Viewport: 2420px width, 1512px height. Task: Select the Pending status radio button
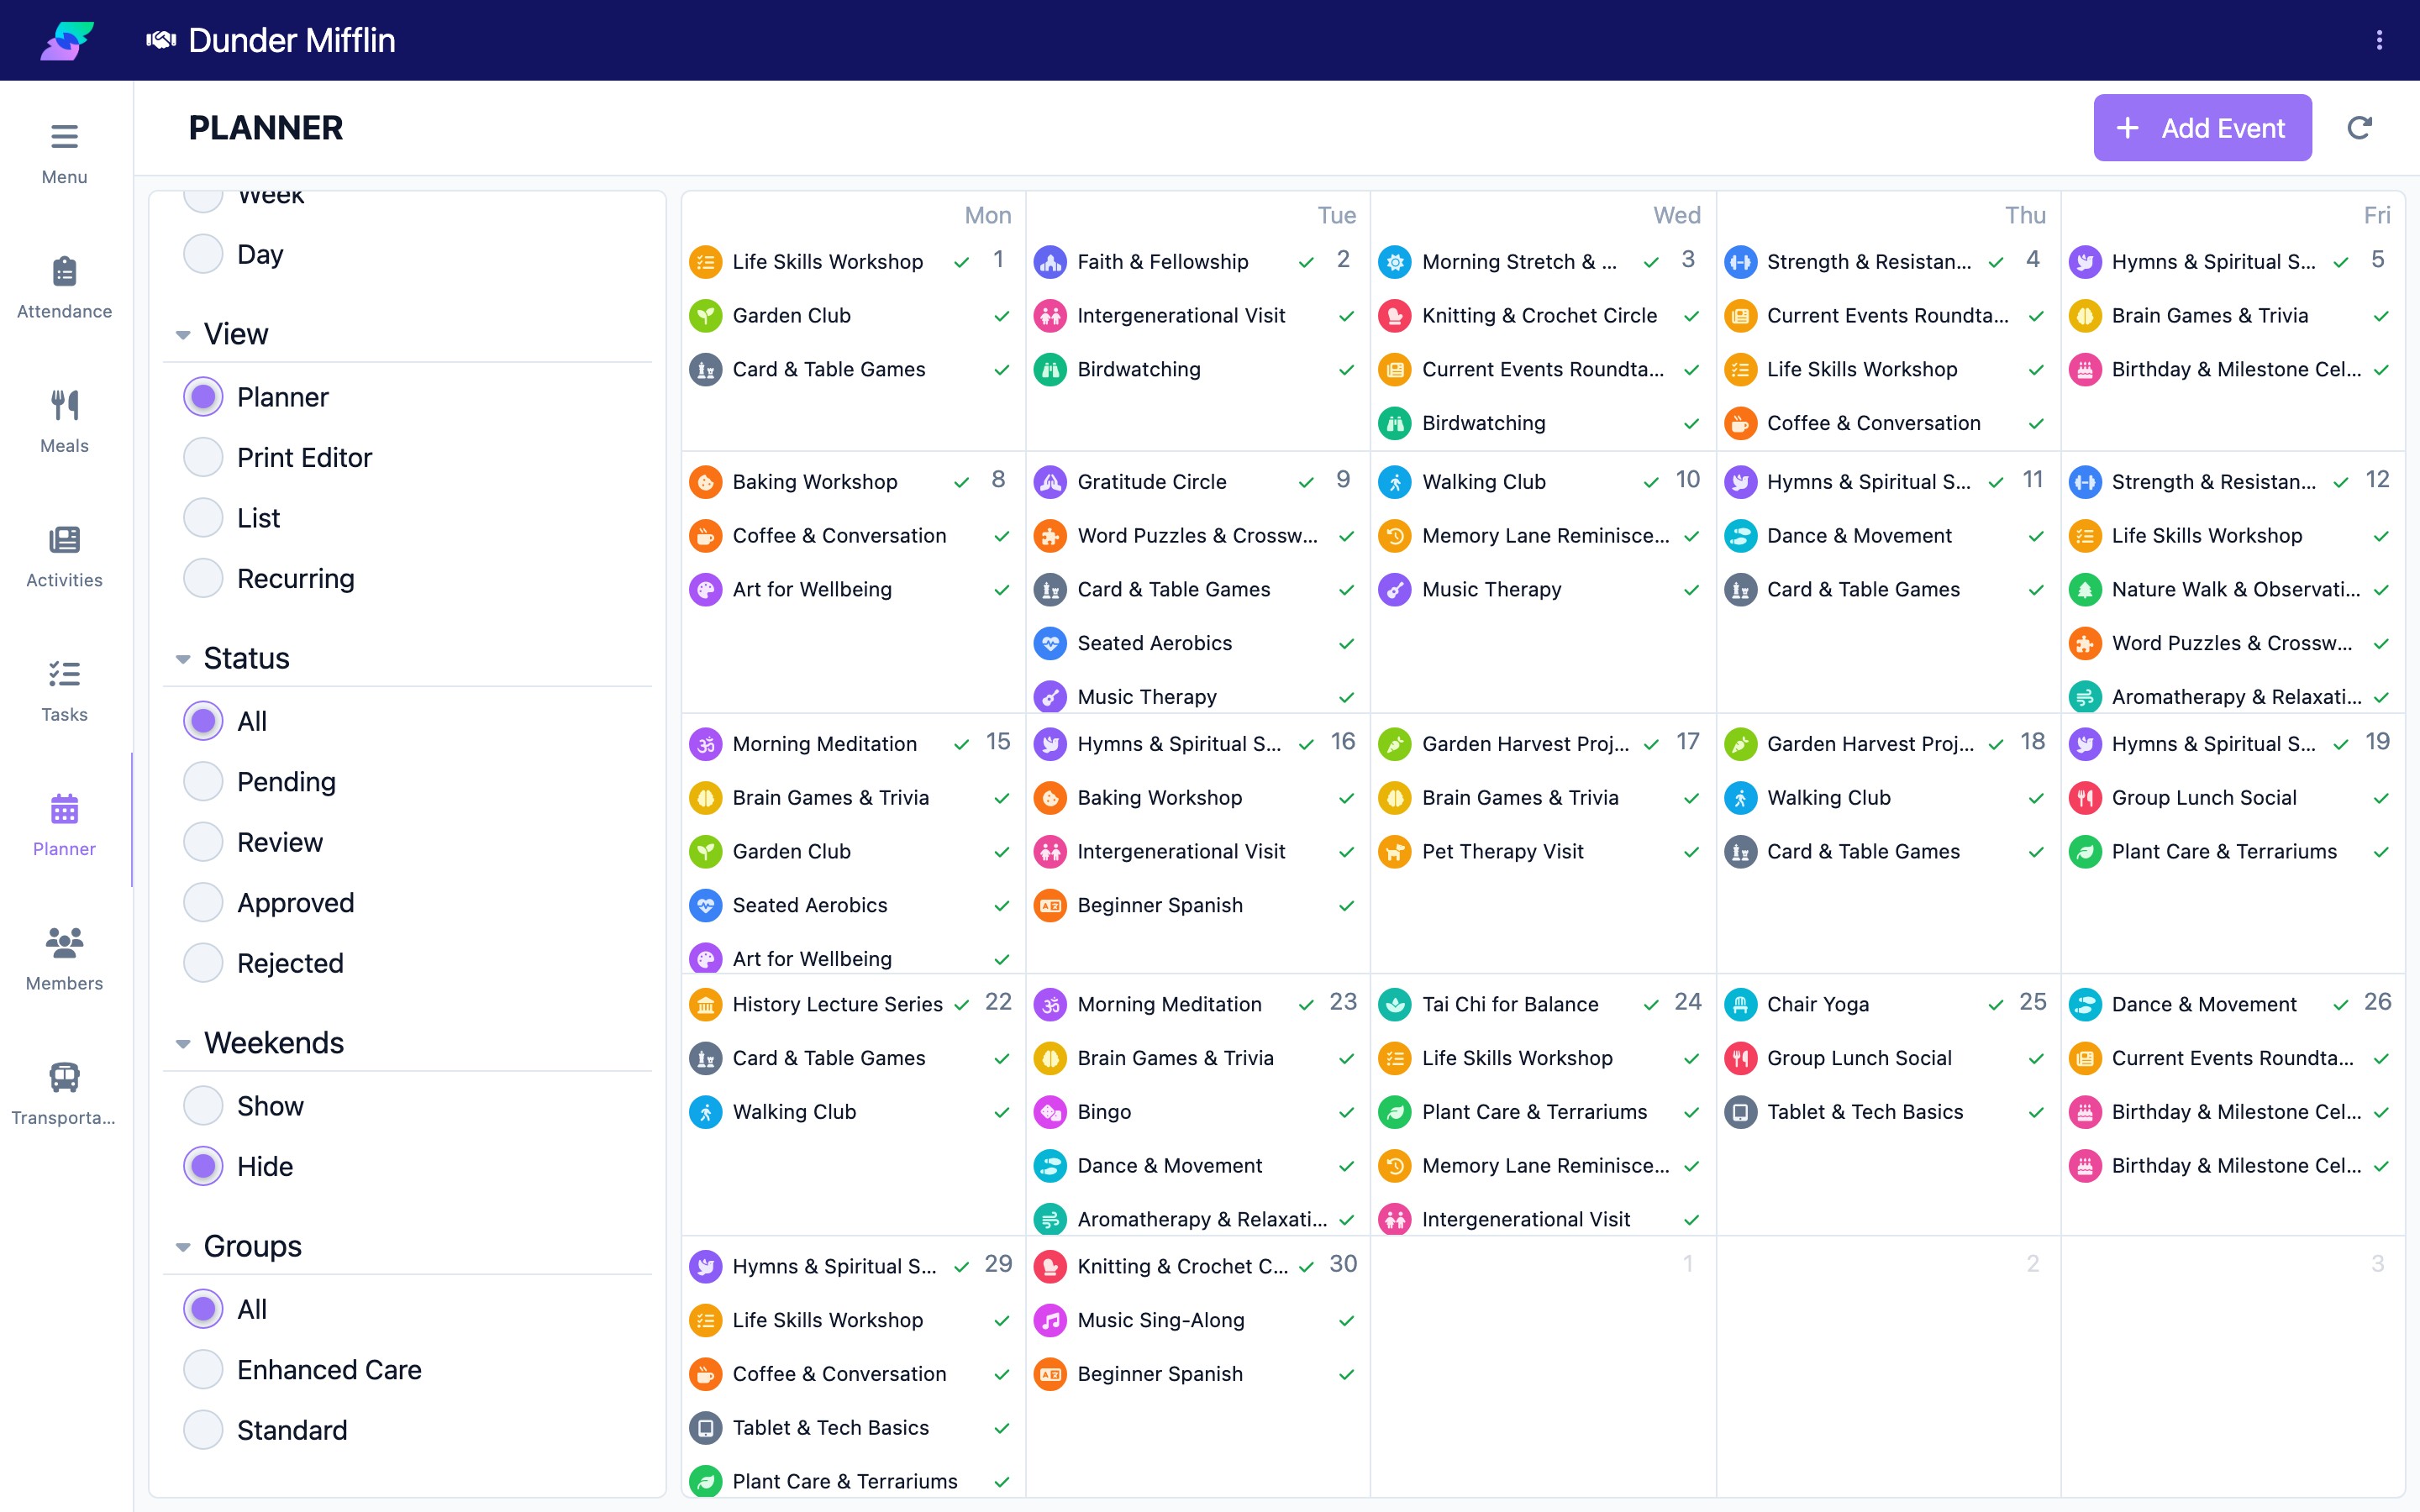pyautogui.click(x=203, y=782)
